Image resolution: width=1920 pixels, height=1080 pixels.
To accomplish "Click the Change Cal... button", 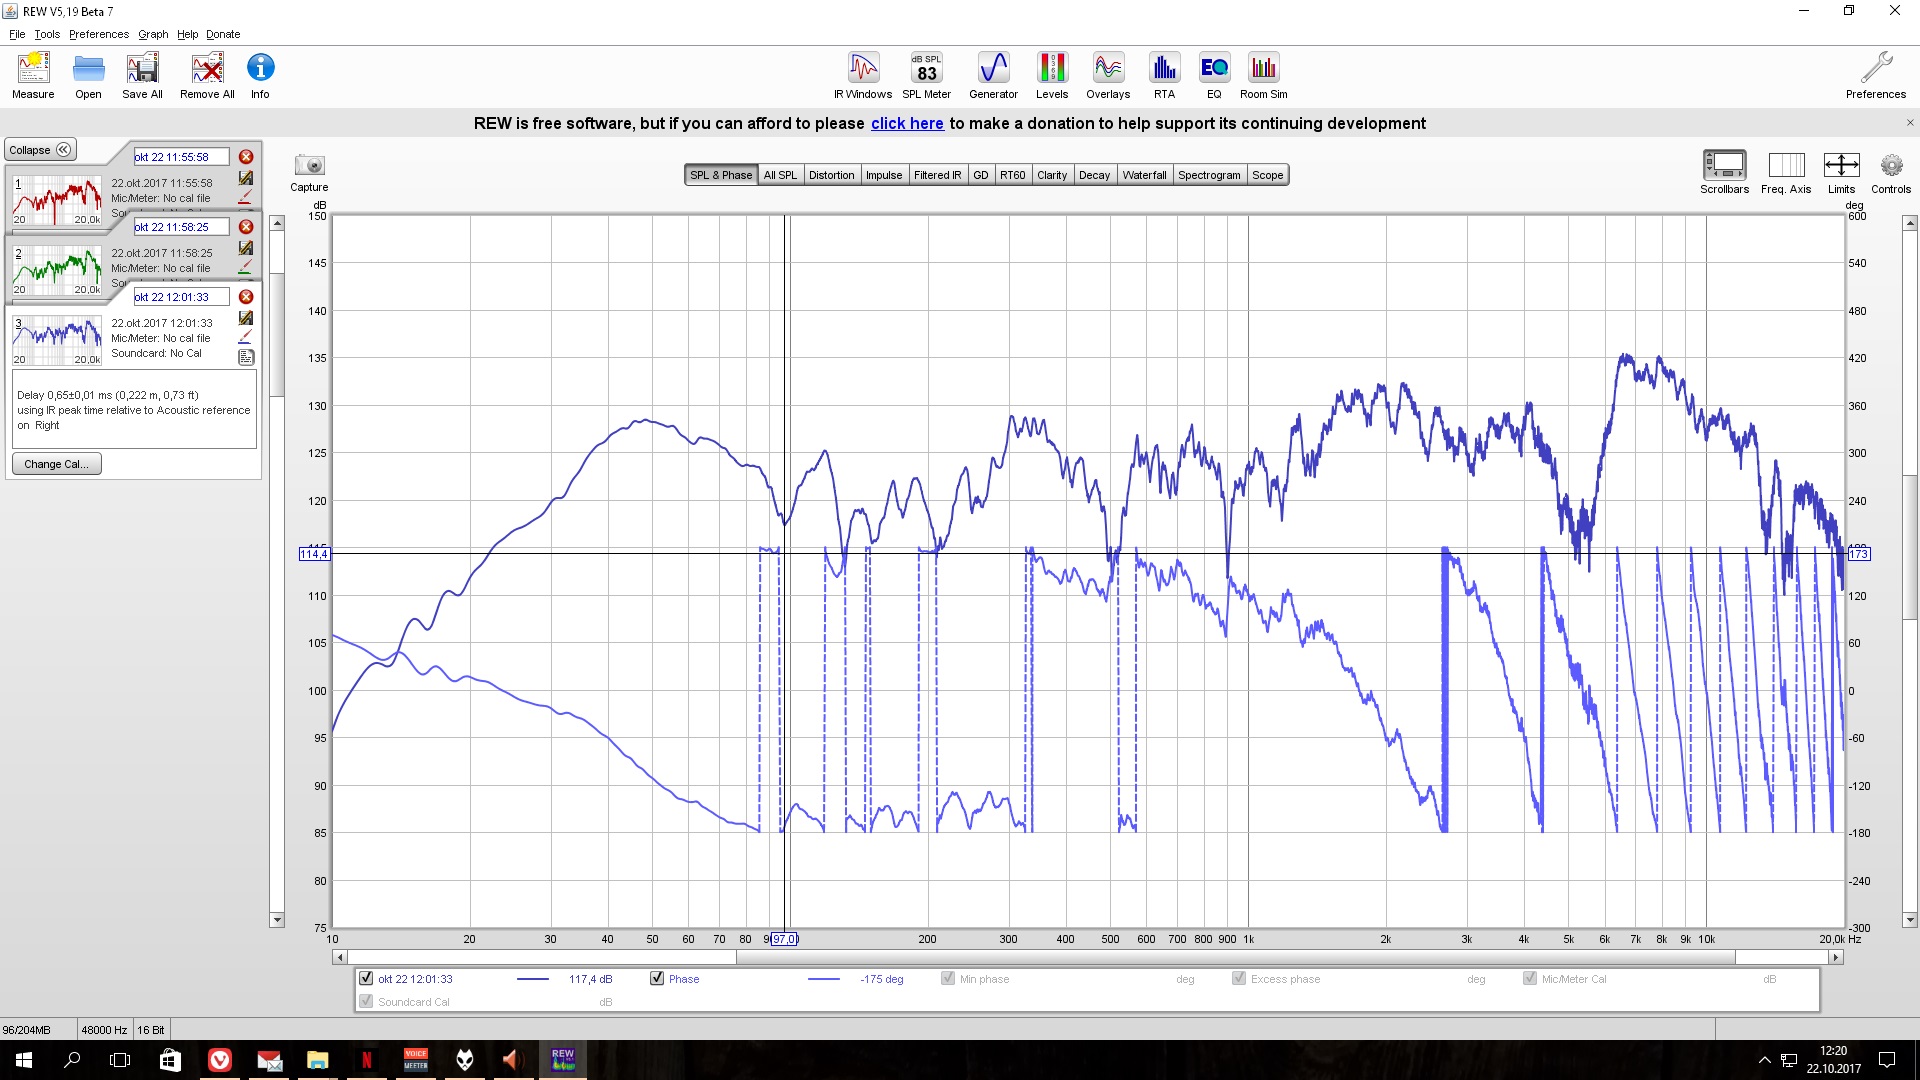I will (56, 464).
